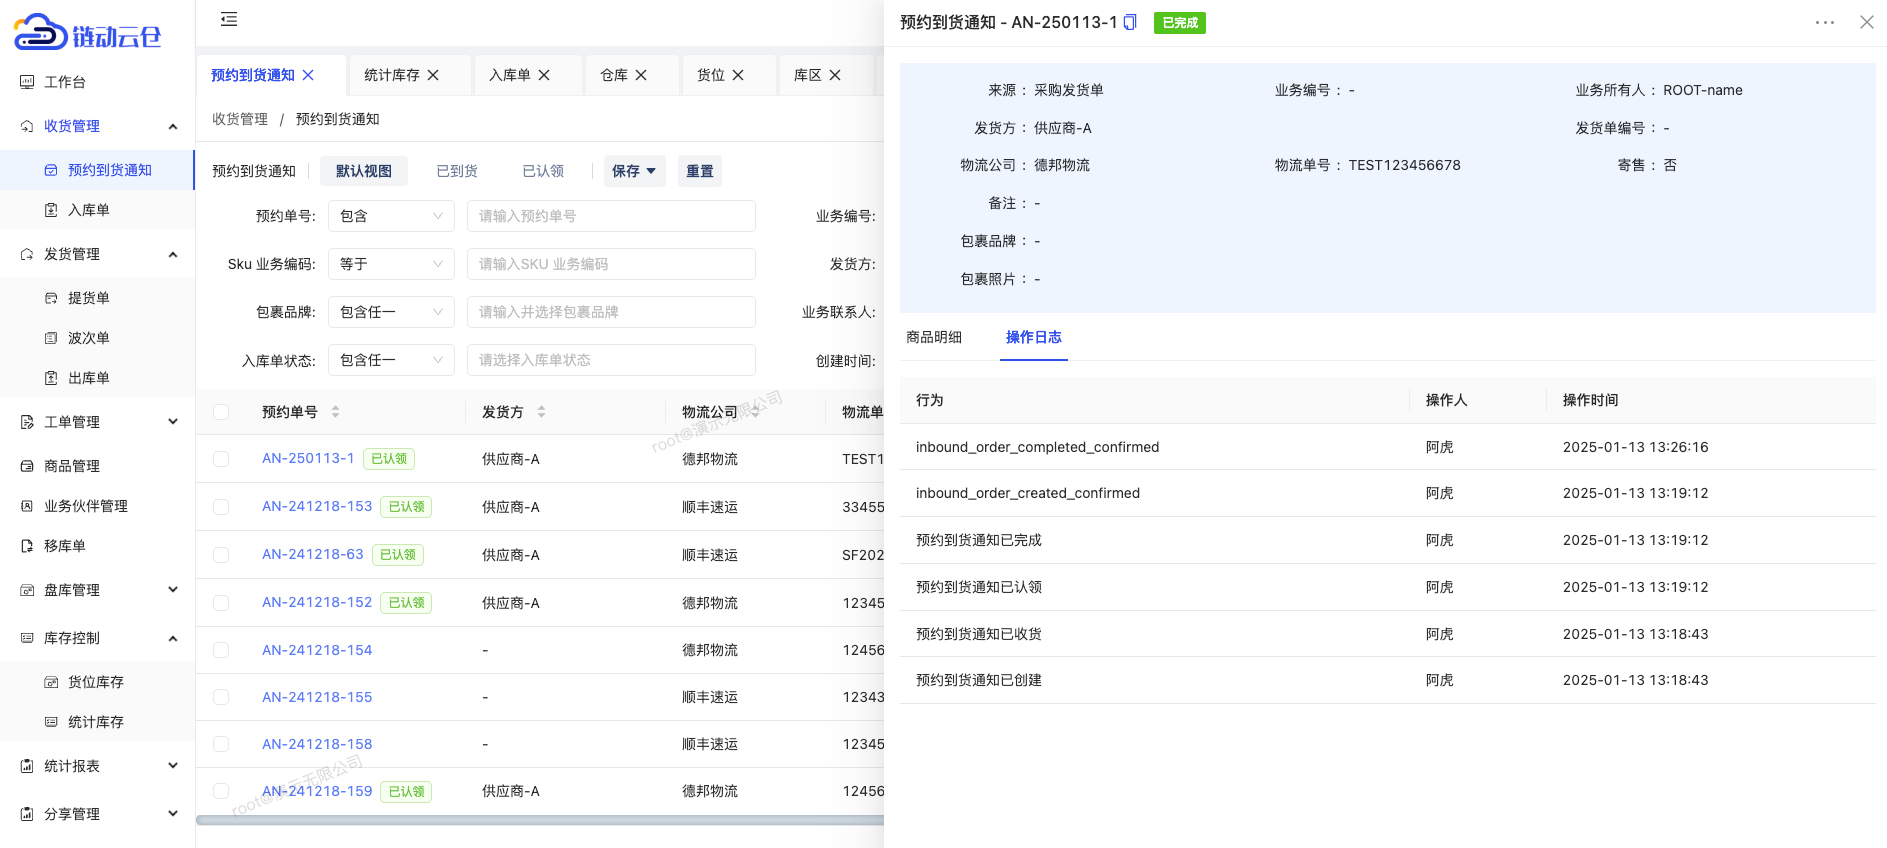Close the 统计库存 tab with X

pos(433,75)
